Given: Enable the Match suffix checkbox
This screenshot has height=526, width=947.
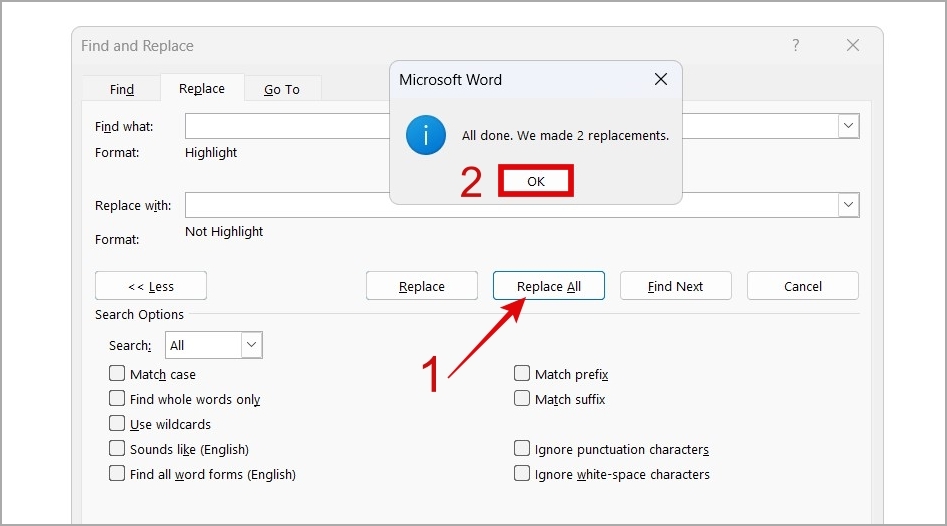Looking at the screenshot, I should (522, 398).
